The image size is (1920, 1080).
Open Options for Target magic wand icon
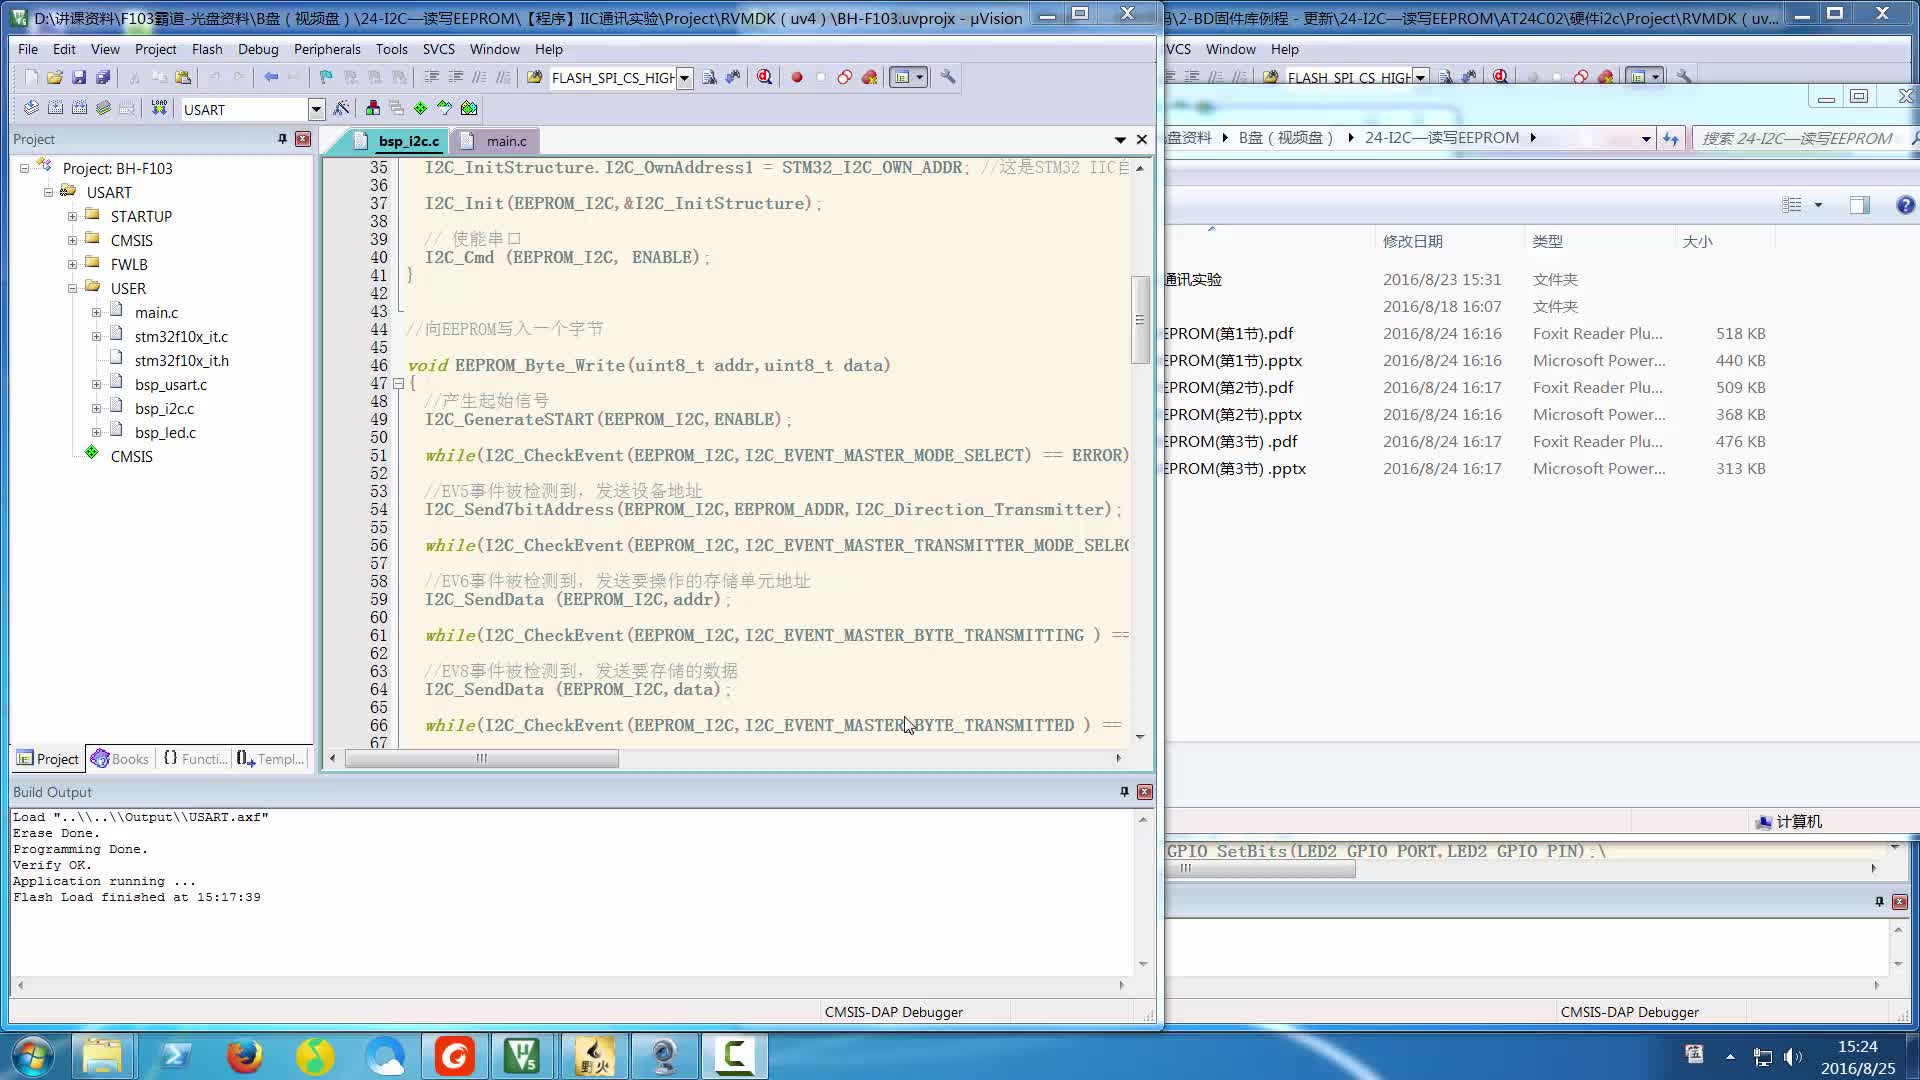(x=342, y=108)
